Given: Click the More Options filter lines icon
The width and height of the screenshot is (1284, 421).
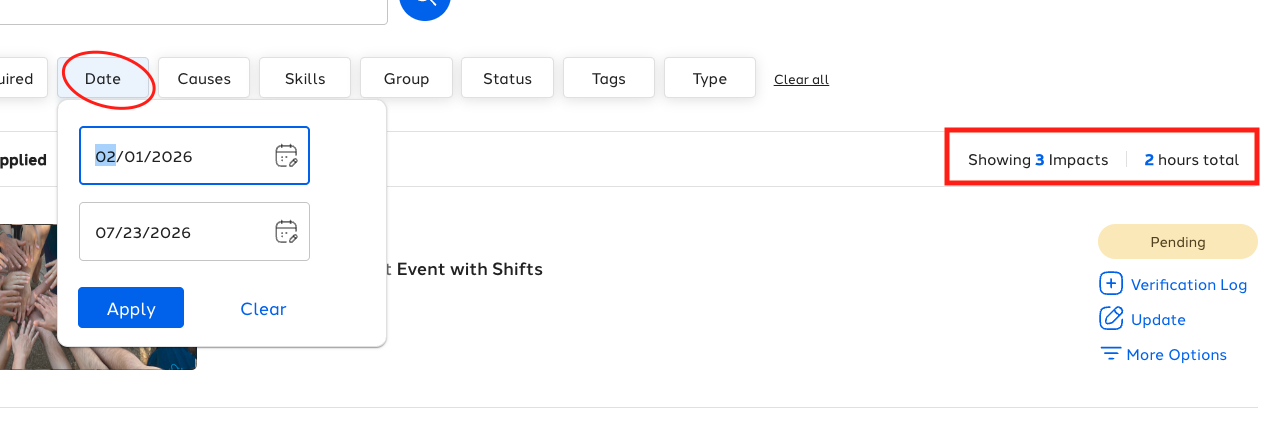Looking at the screenshot, I should (x=1110, y=354).
